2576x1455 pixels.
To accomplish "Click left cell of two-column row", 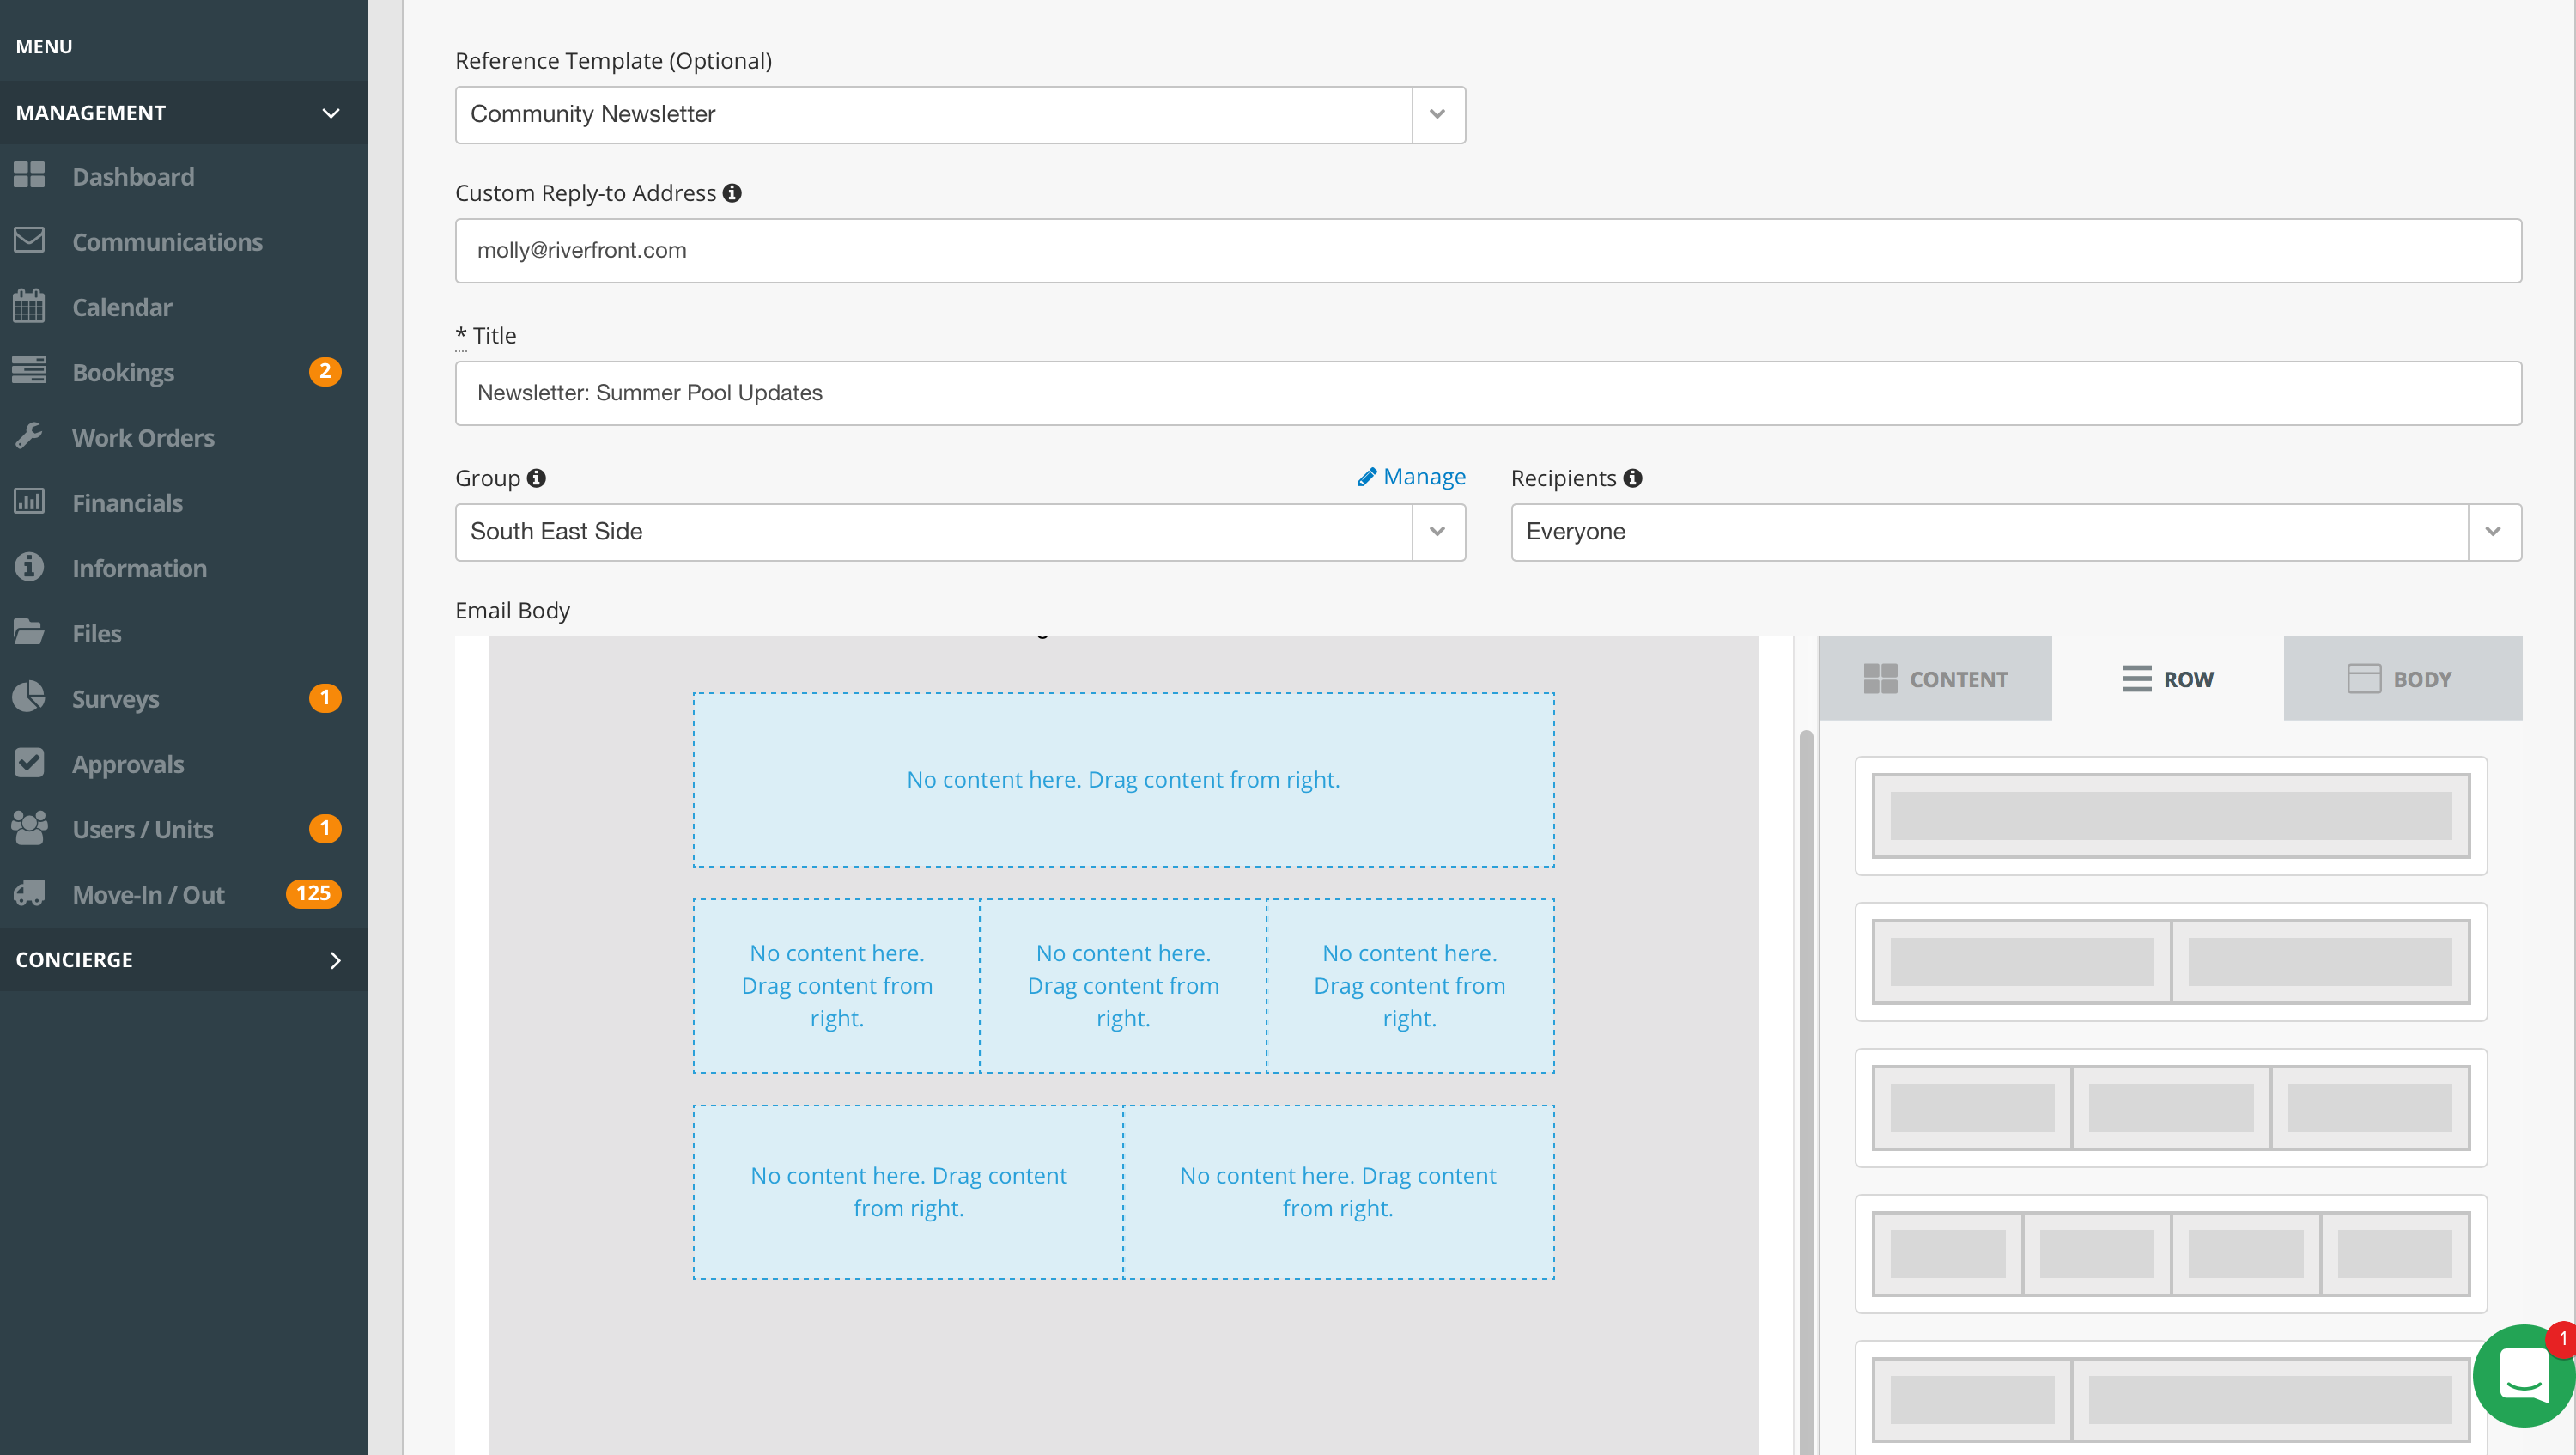I will 908,1191.
